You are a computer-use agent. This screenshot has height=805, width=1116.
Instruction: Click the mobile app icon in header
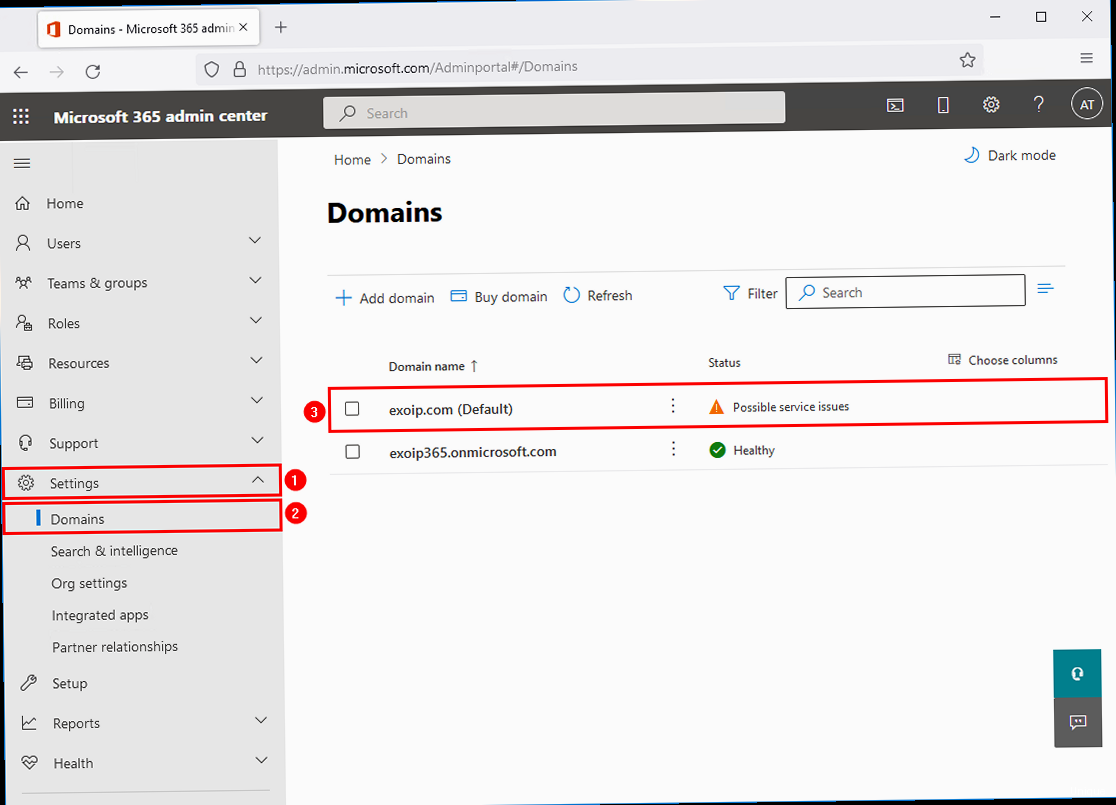coord(943,105)
